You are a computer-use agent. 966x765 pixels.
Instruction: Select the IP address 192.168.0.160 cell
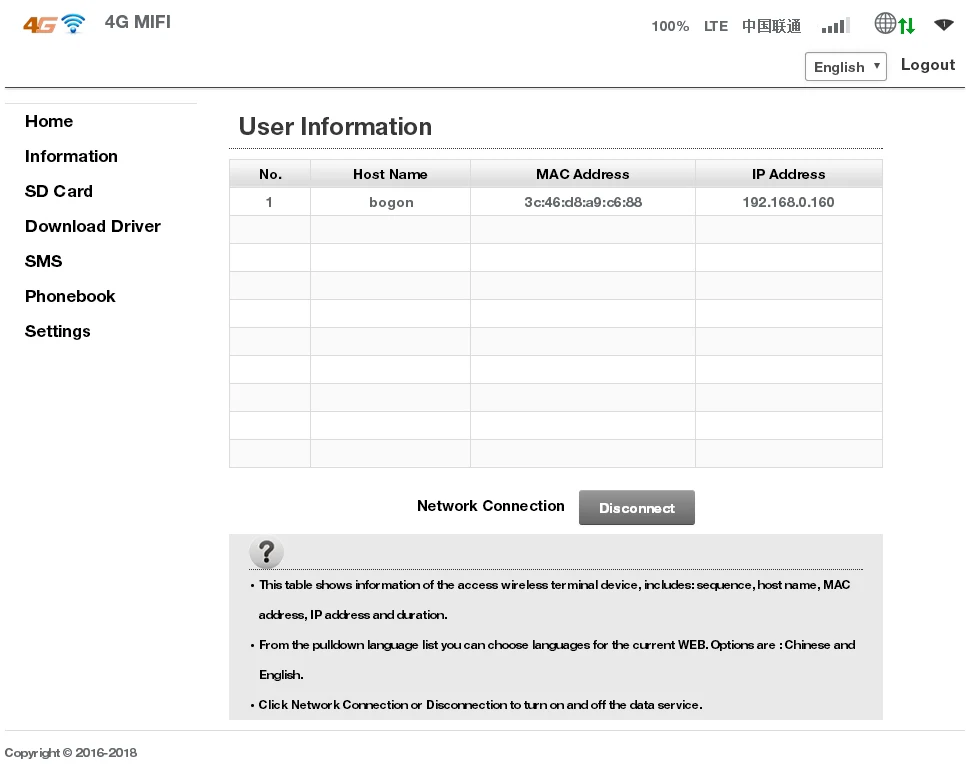coord(789,202)
